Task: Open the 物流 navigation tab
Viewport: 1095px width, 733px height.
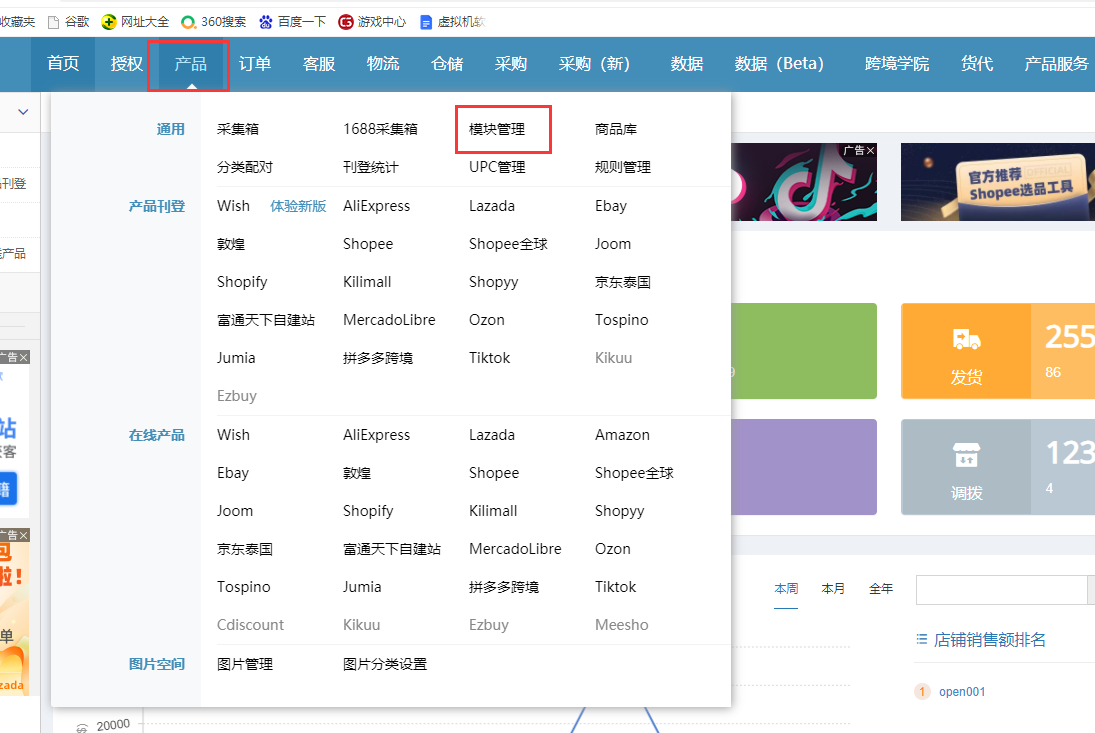Action: pos(383,64)
